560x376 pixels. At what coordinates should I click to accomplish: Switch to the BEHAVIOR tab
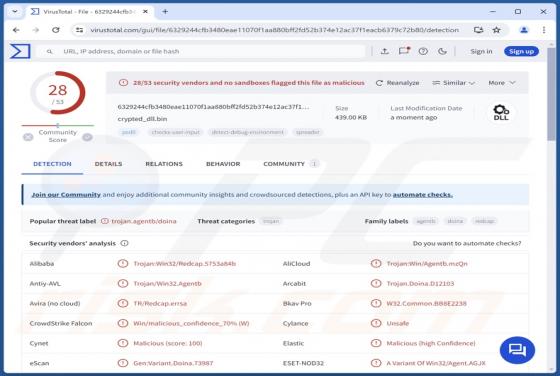[x=223, y=164]
